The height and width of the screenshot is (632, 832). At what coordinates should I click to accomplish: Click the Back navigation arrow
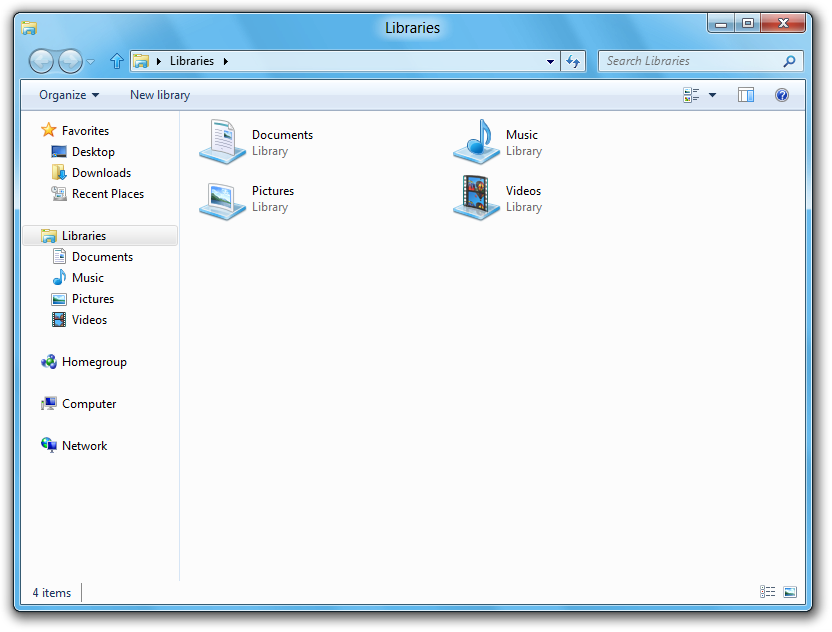(x=41, y=61)
